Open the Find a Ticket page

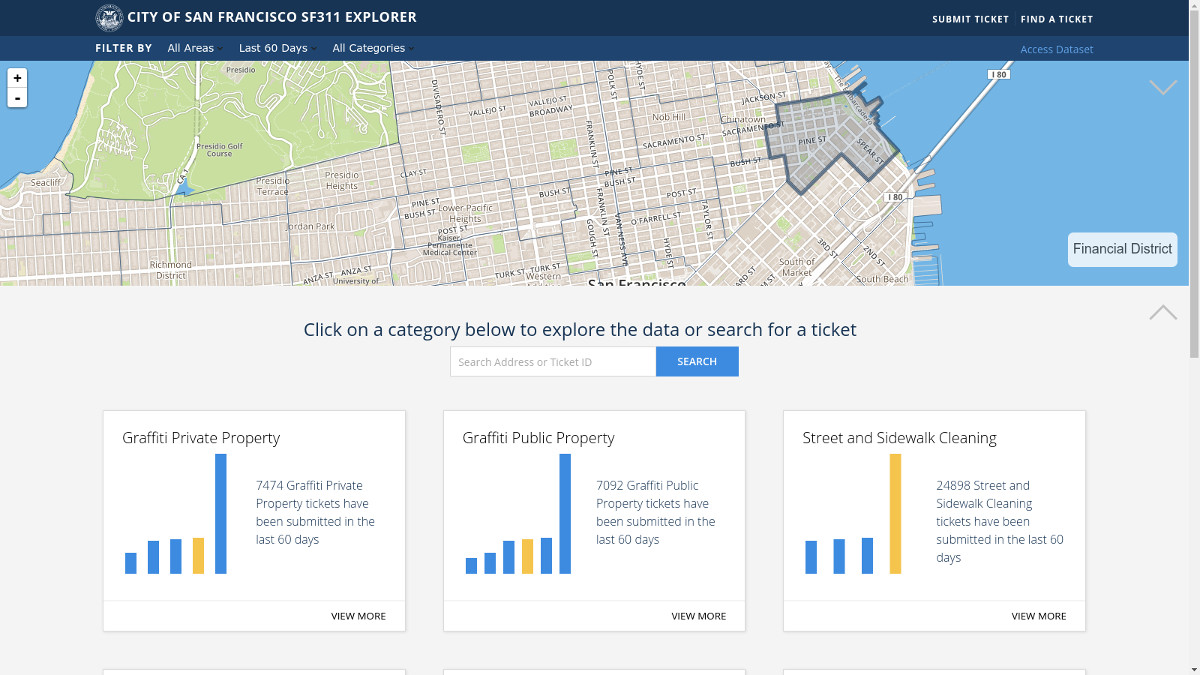(x=1057, y=19)
